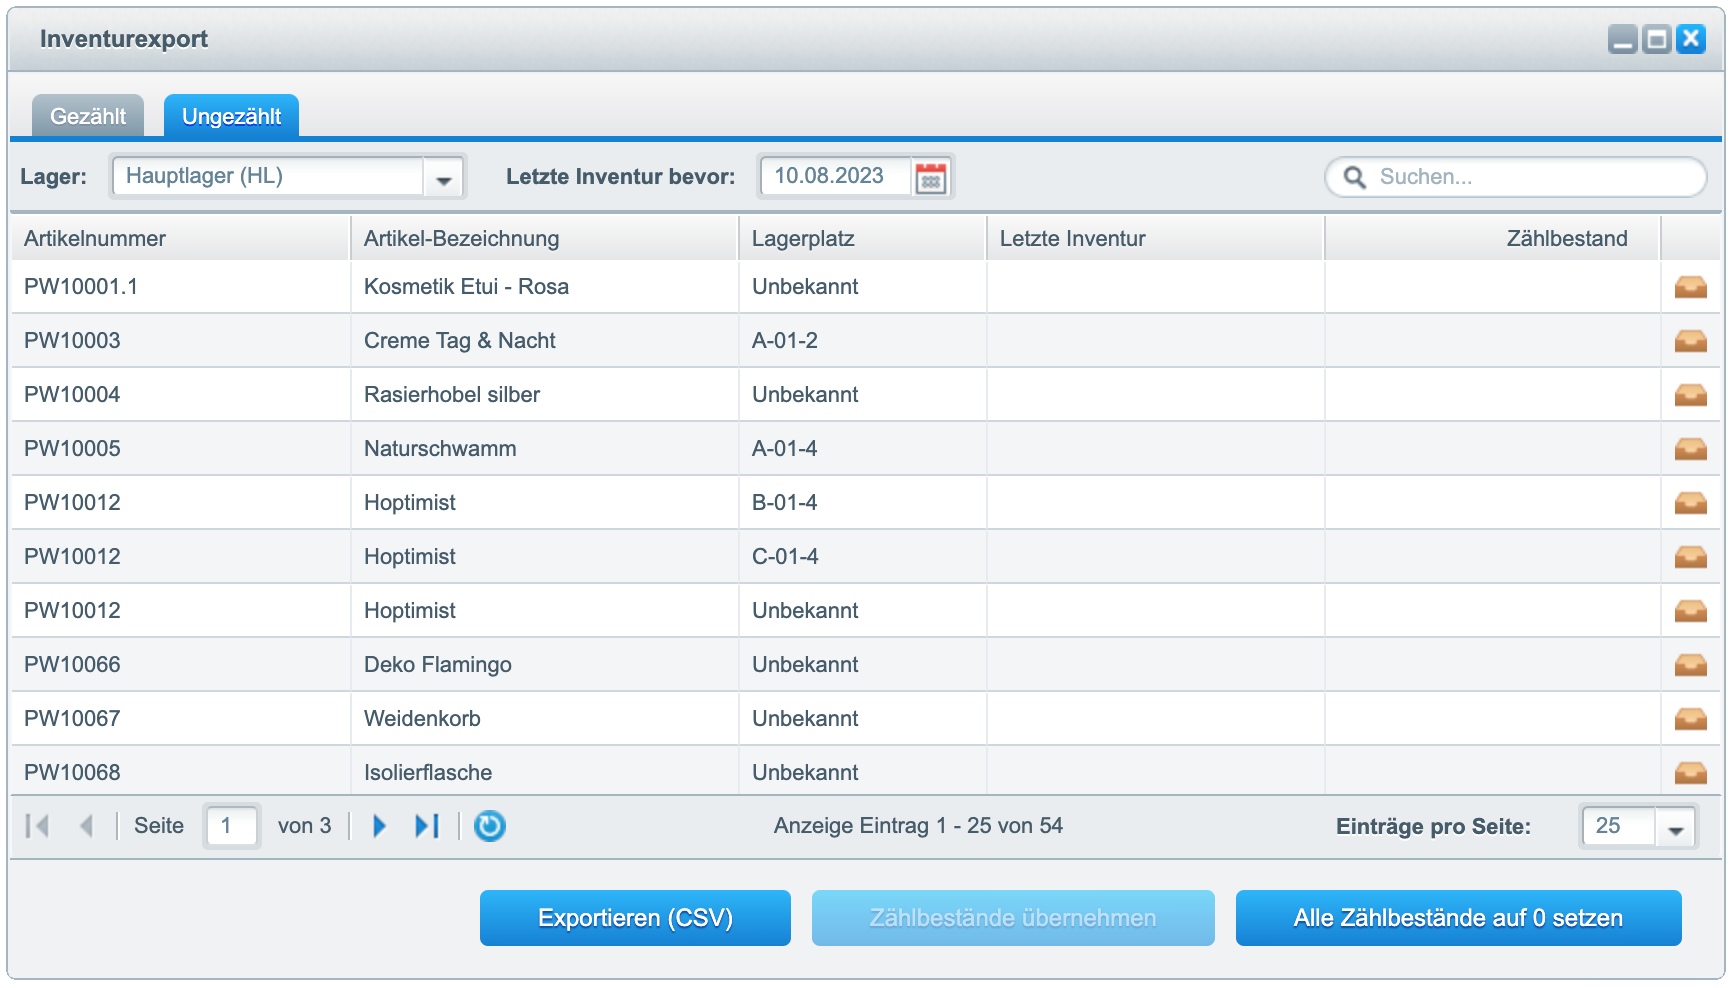Open the drawer icon for Kosmetik Etui - Rosa

(x=1691, y=286)
